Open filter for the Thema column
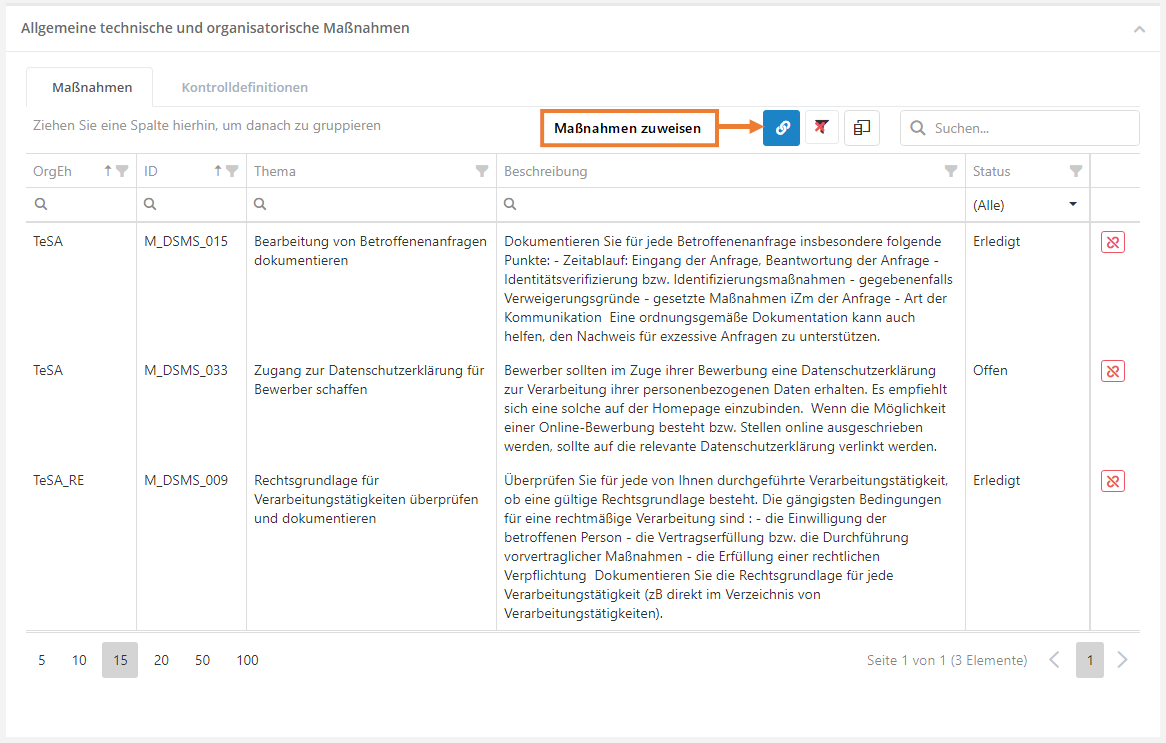The width and height of the screenshot is (1166, 743). click(x=481, y=171)
